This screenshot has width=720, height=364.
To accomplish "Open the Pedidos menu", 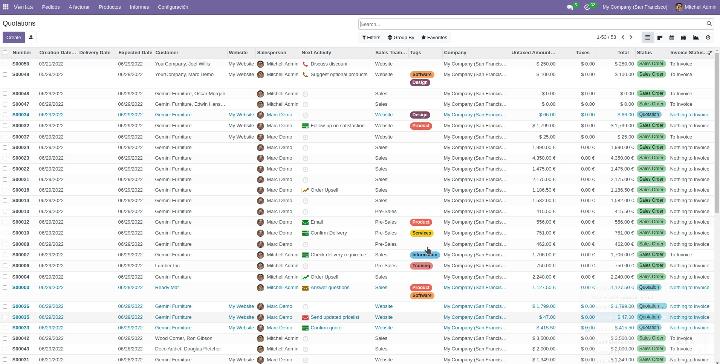I will tap(51, 7).
